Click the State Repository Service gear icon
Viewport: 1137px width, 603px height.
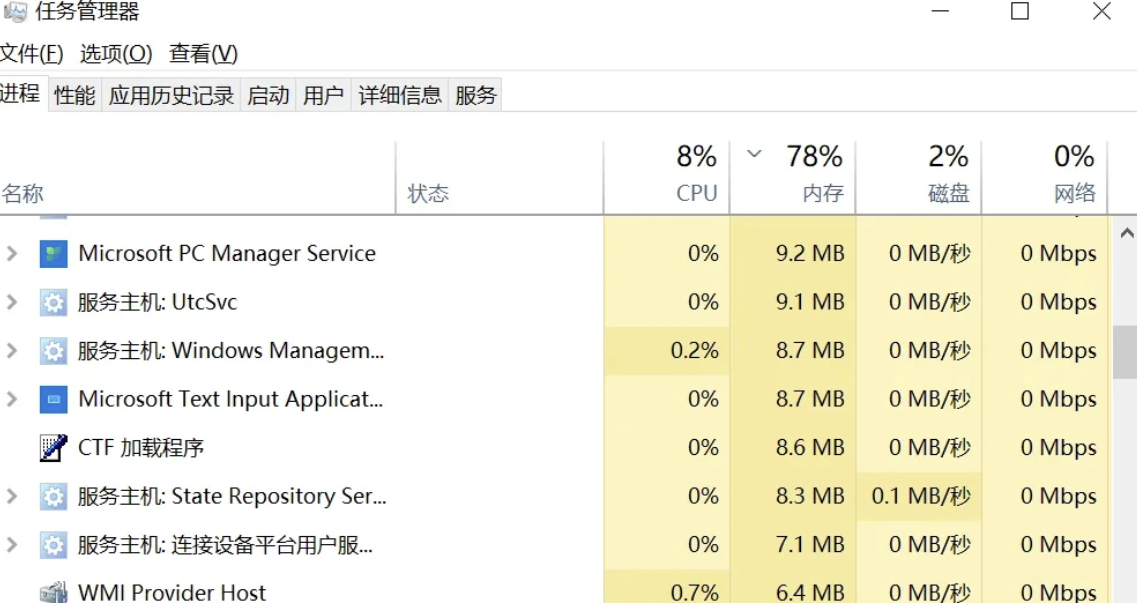pyautogui.click(x=53, y=497)
